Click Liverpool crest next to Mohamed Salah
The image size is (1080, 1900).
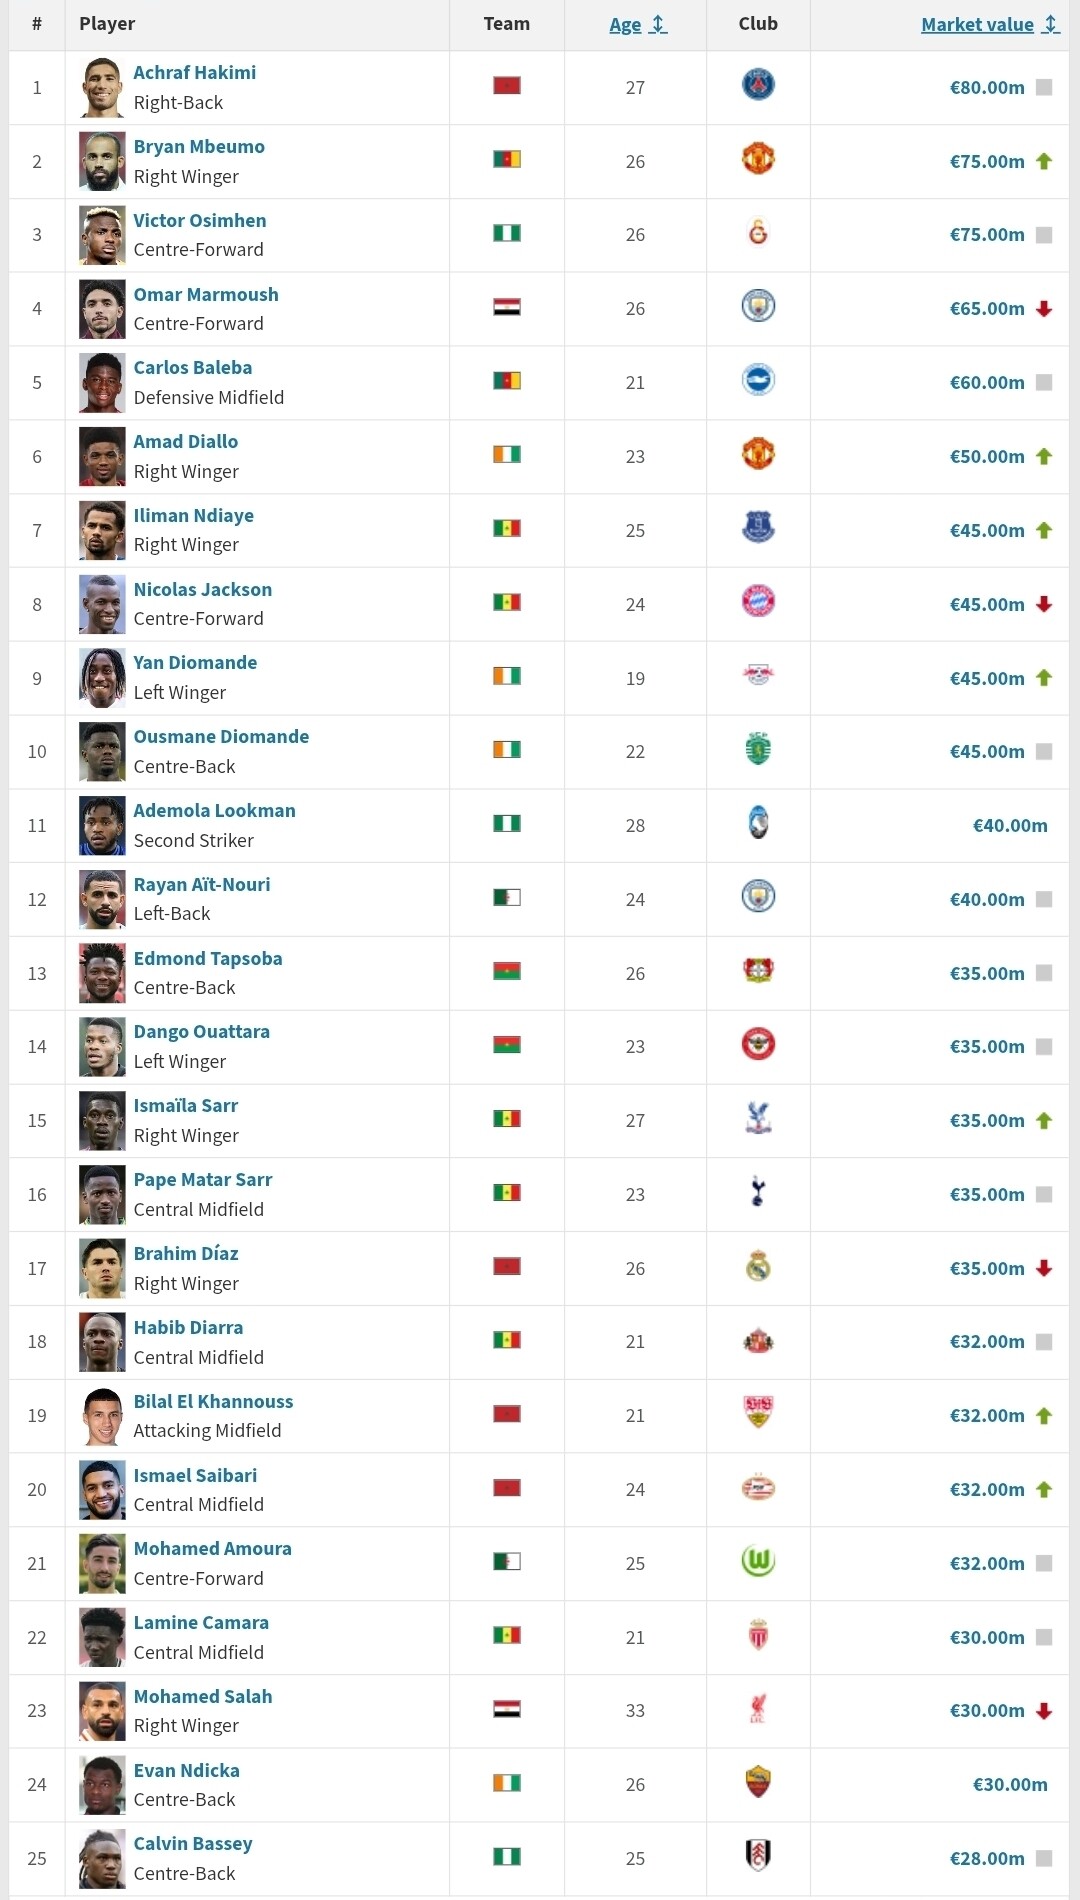click(x=758, y=1709)
